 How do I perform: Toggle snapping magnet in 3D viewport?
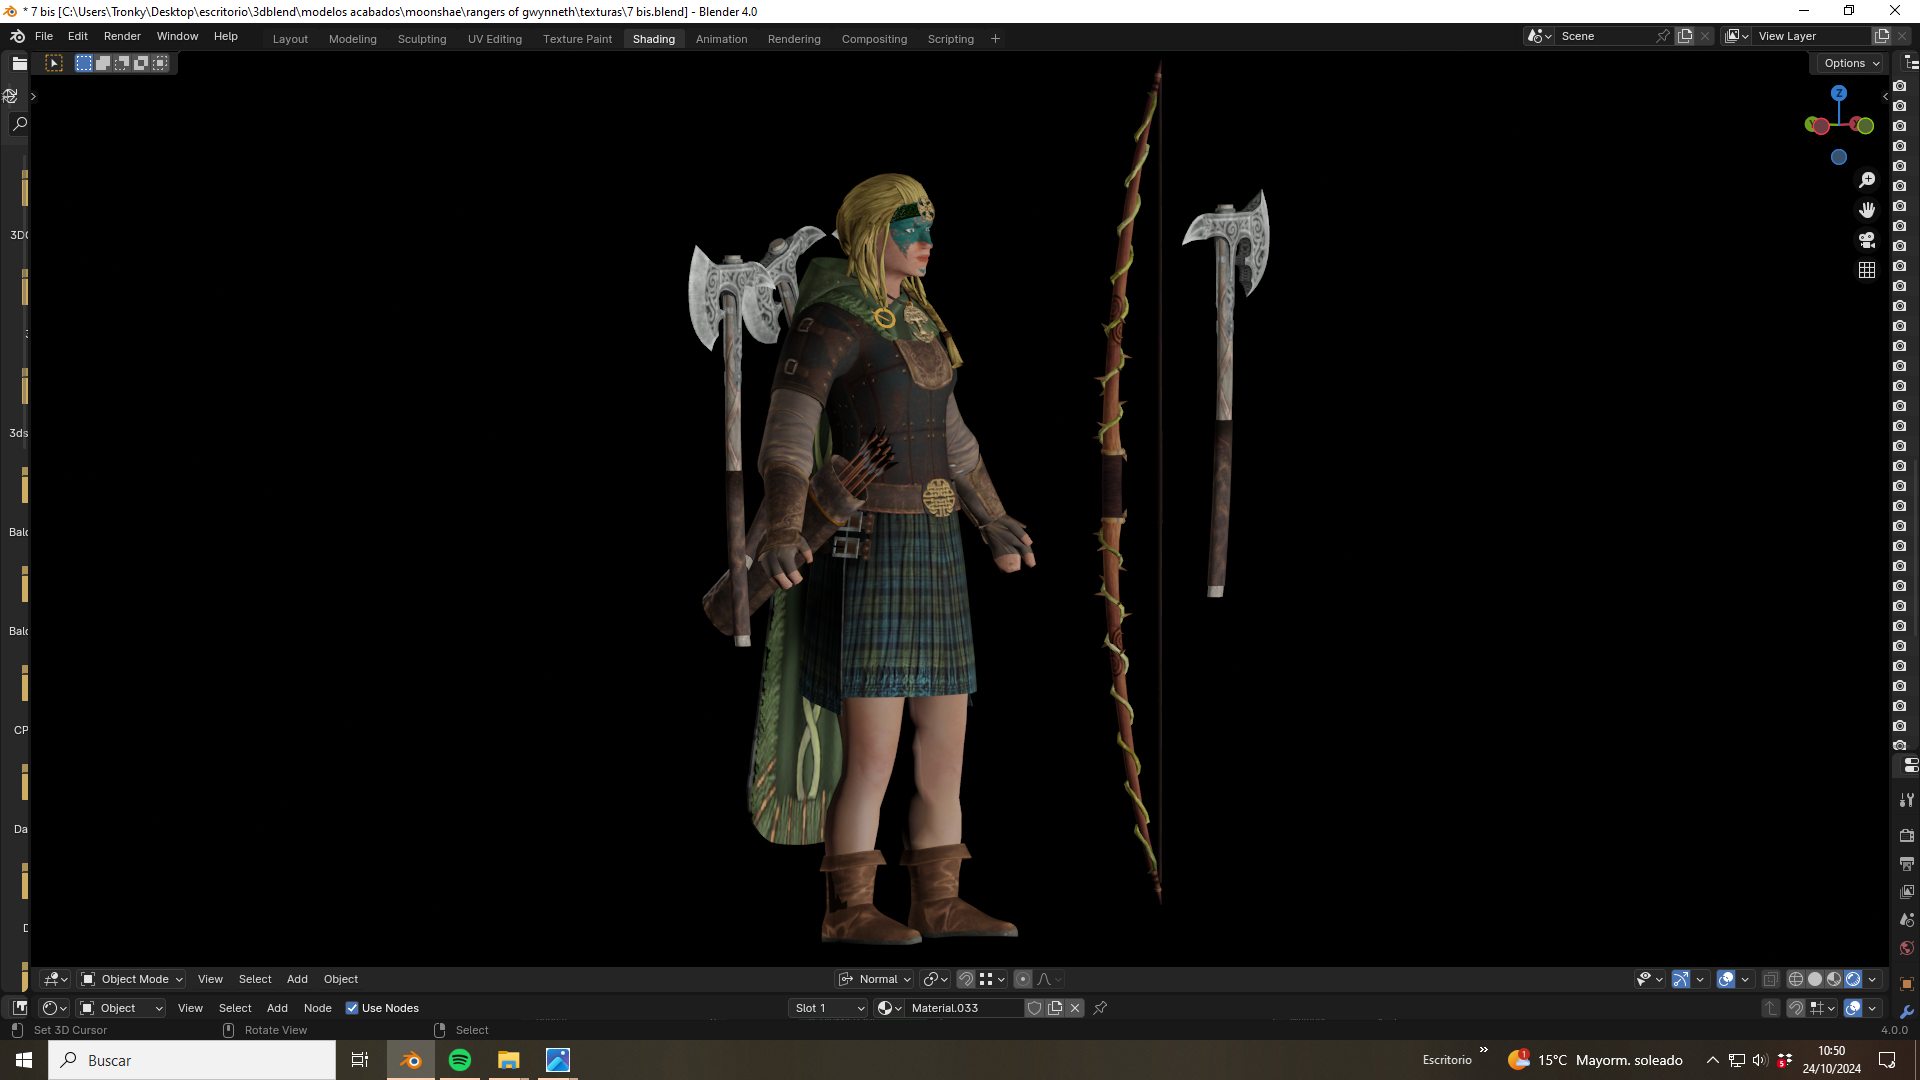(x=966, y=979)
